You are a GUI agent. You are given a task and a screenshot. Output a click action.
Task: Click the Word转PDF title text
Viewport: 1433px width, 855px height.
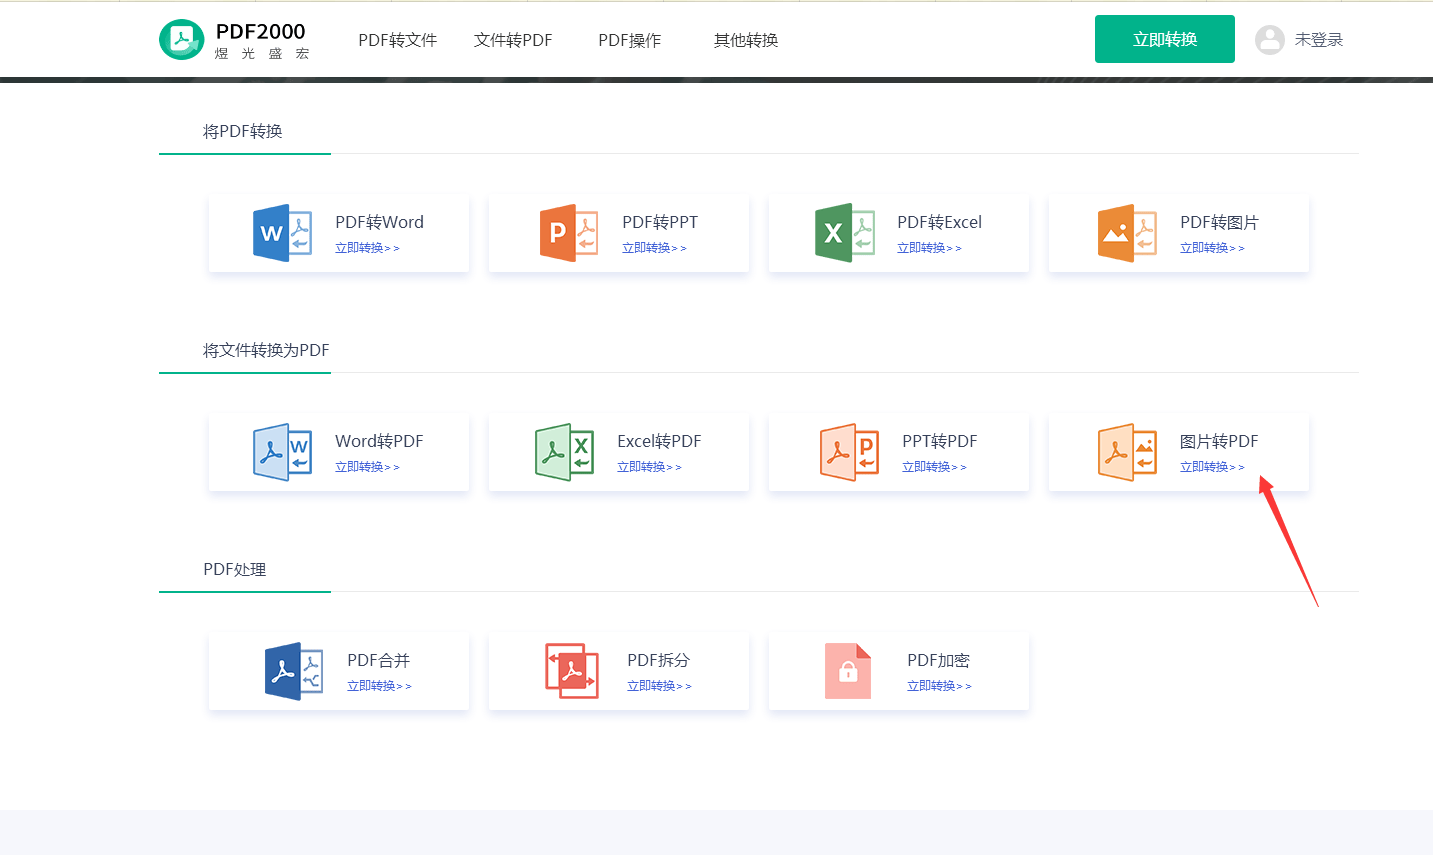point(379,441)
